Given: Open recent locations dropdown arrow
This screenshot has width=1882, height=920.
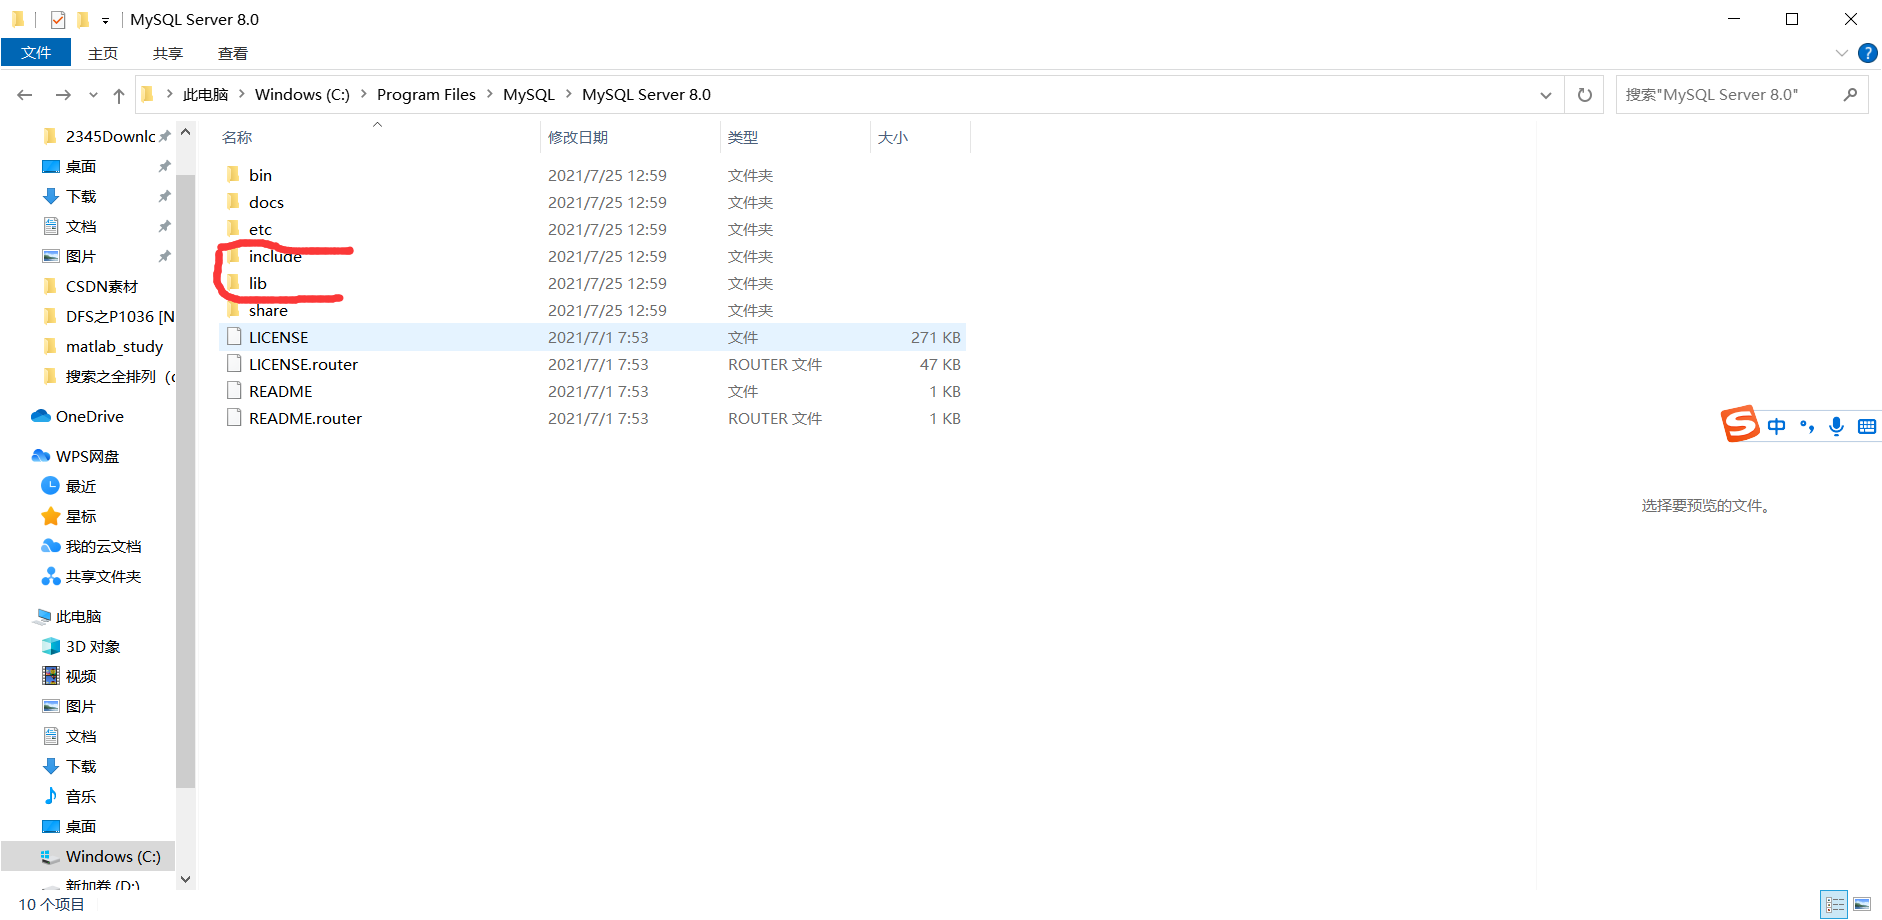Looking at the screenshot, I should click(93, 95).
